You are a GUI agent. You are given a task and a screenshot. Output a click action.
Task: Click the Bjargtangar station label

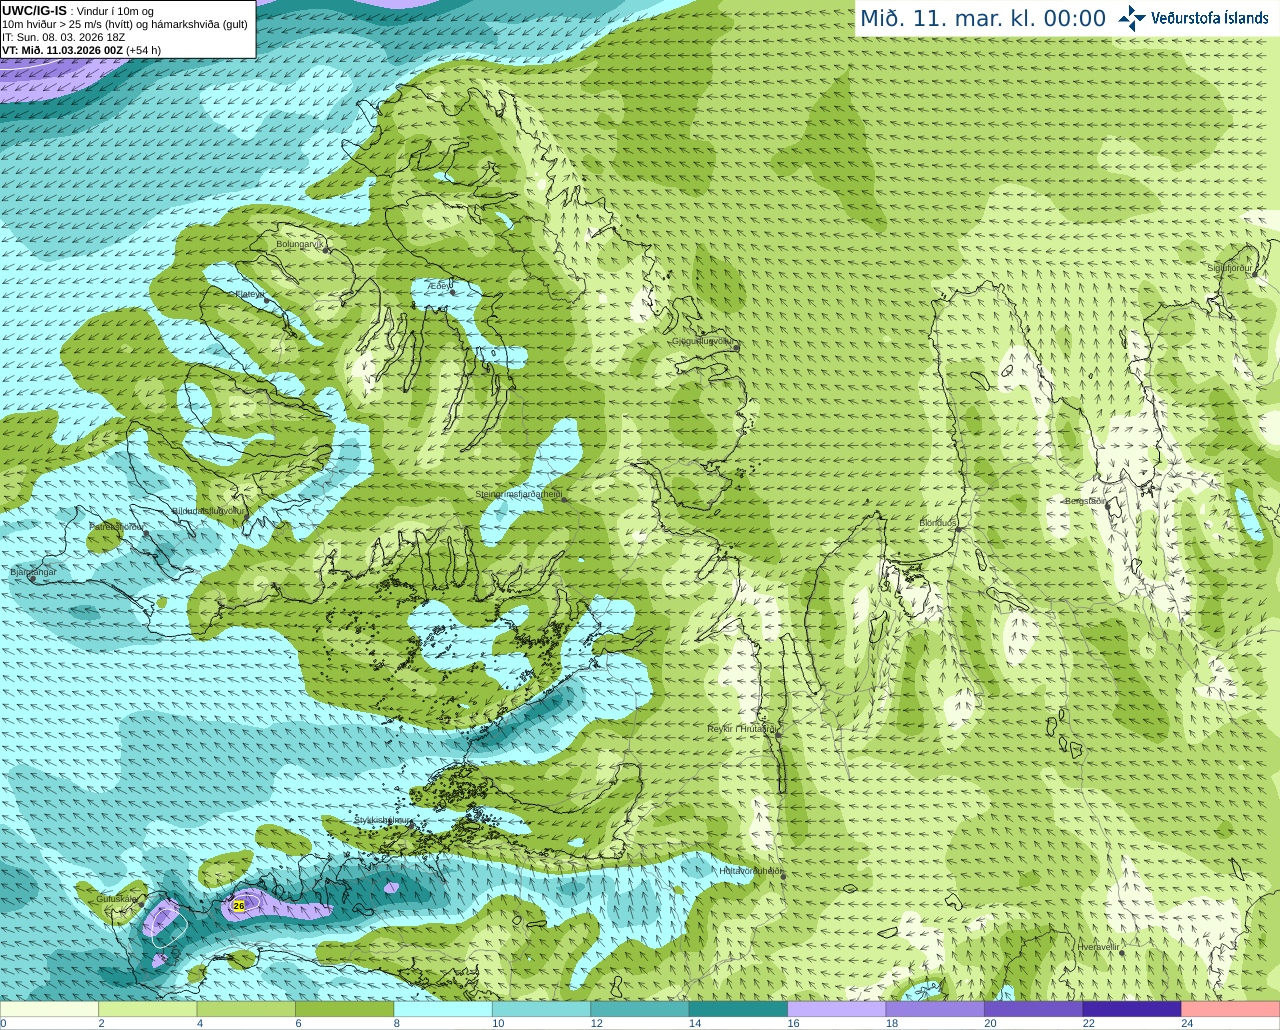tap(33, 572)
